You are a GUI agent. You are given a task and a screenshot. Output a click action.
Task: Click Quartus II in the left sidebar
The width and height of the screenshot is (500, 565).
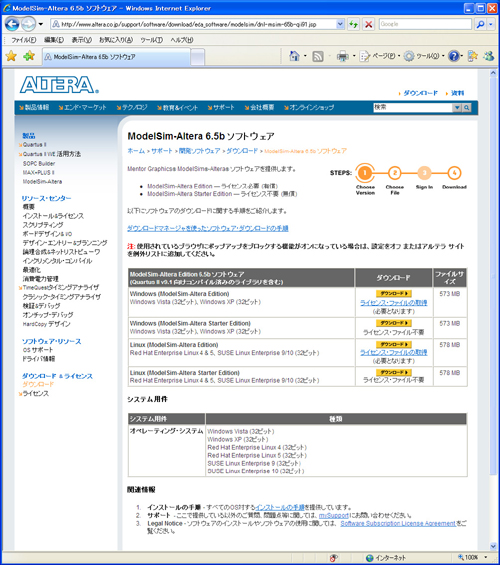pyautogui.click(x=35, y=144)
